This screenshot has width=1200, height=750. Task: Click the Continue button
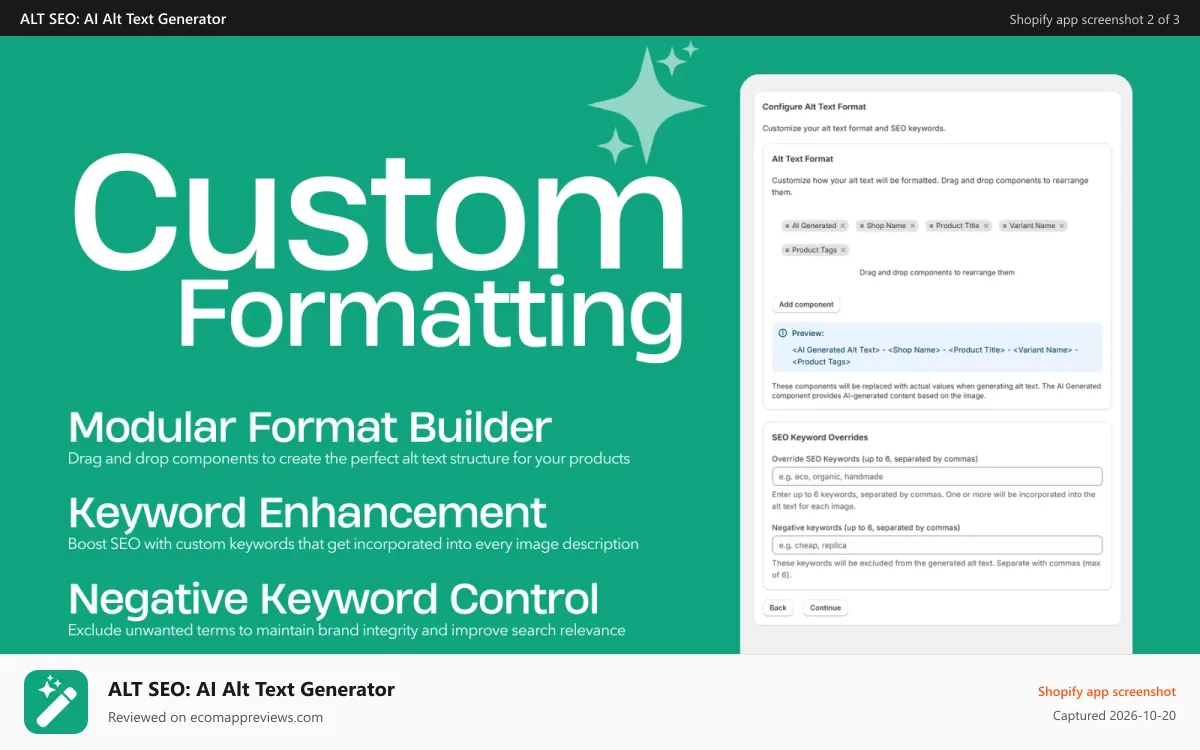pyautogui.click(x=826, y=607)
